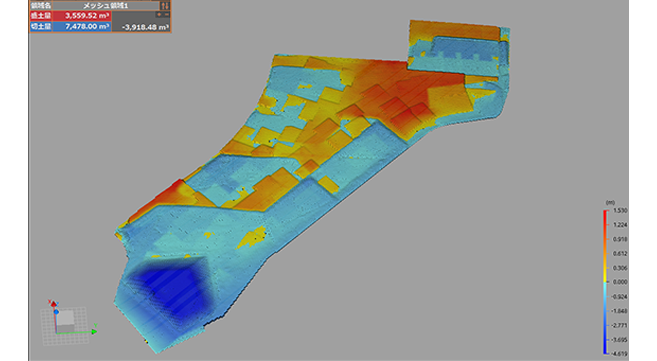
Task: Click the blue Z axis cone on the gizmo
Action: (x=56, y=312)
